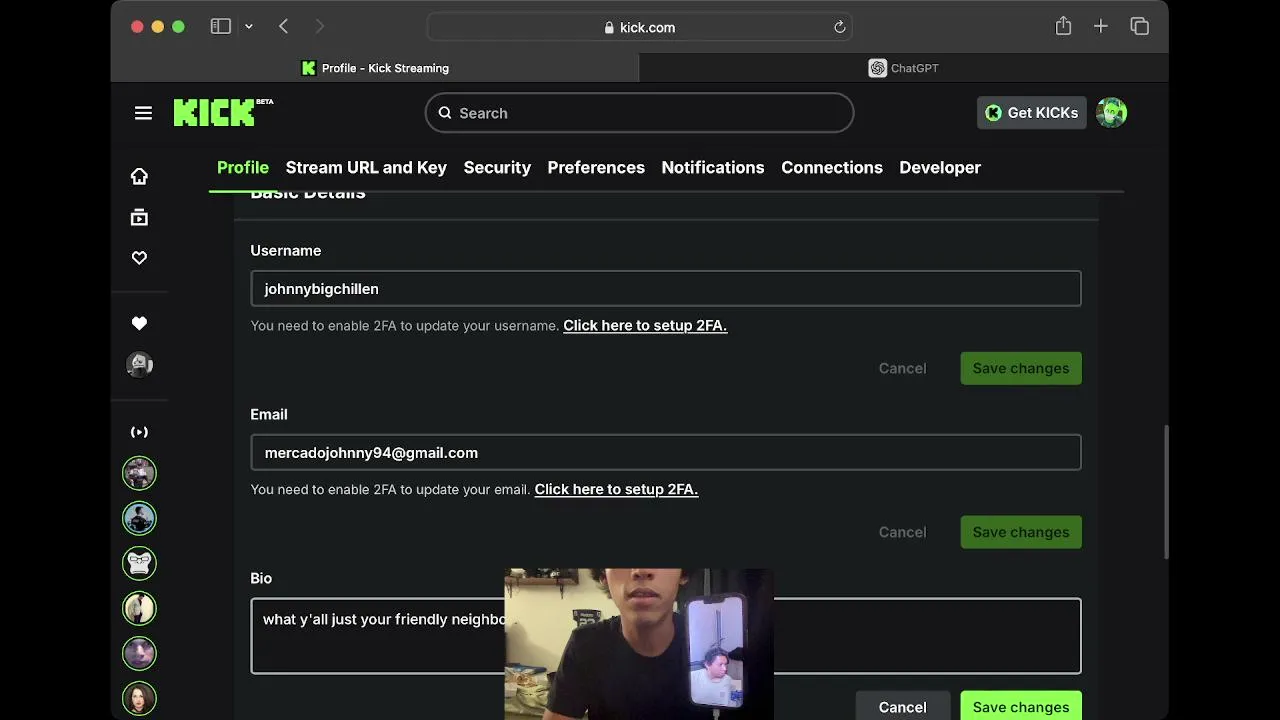The width and height of the screenshot is (1280, 720).
Task: Open Browse icon in the left sidebar
Action: [139, 217]
